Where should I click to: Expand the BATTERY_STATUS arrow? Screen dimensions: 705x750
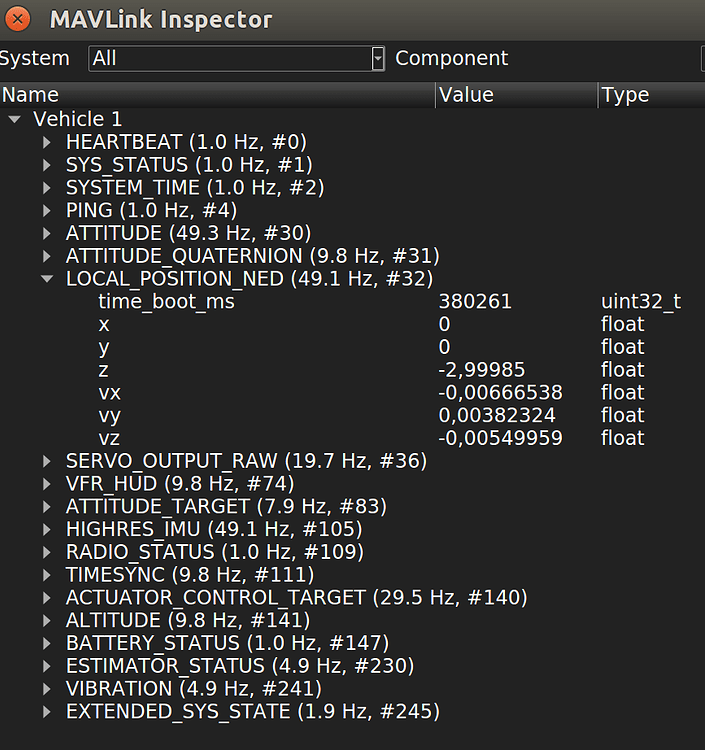coord(47,643)
